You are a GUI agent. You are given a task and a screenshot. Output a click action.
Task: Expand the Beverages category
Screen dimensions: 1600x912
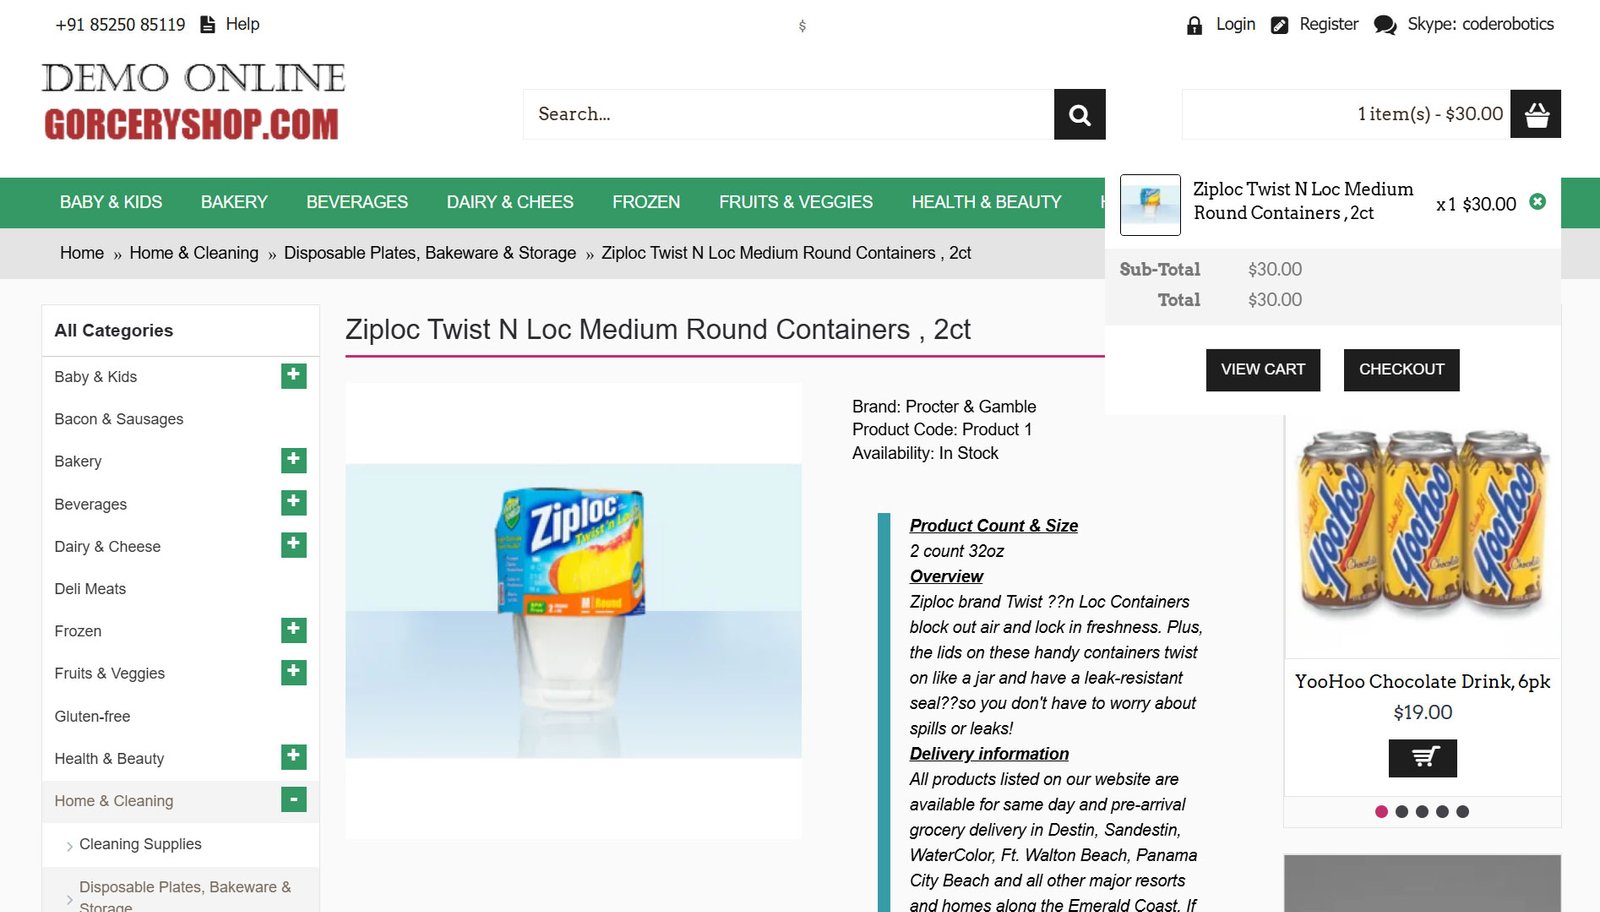[x=293, y=502]
